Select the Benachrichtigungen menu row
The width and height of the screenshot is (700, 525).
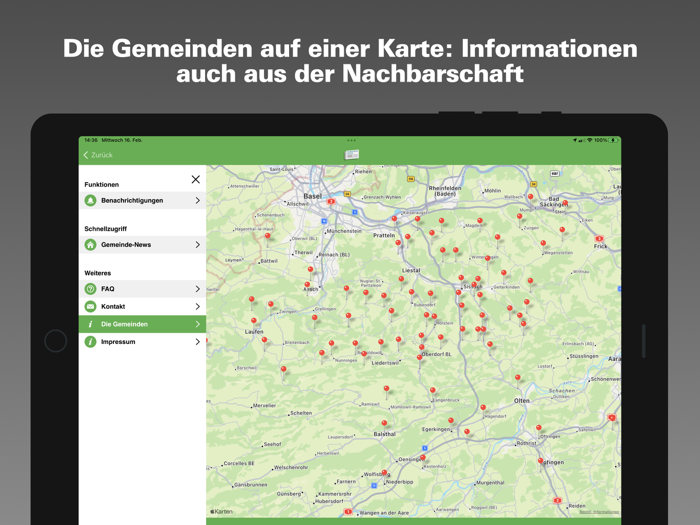142,200
